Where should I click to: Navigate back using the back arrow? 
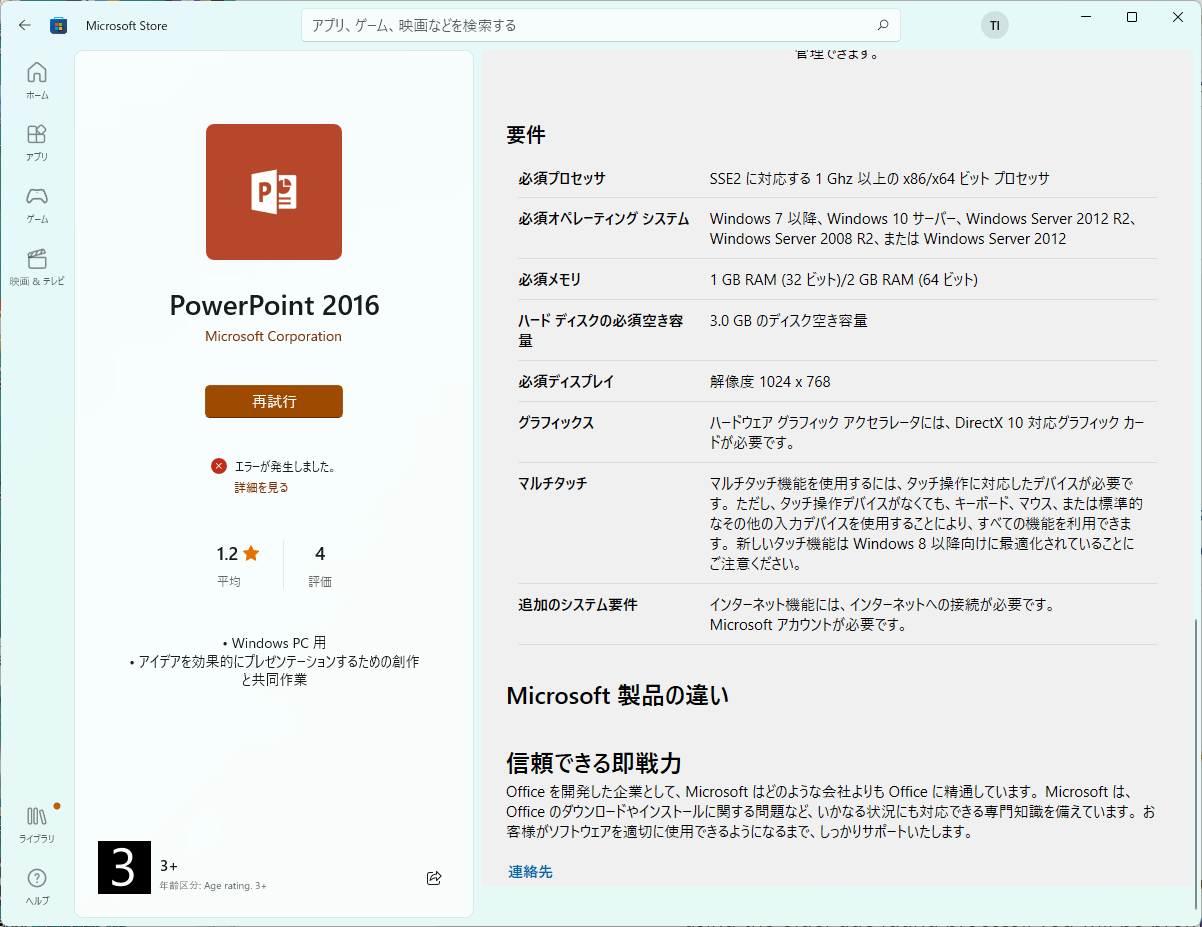pyautogui.click(x=24, y=25)
